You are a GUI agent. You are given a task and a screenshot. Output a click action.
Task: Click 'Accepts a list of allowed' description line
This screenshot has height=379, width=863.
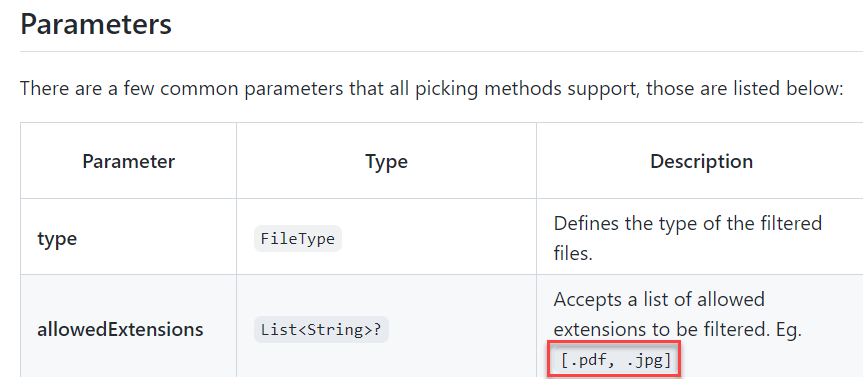click(659, 299)
